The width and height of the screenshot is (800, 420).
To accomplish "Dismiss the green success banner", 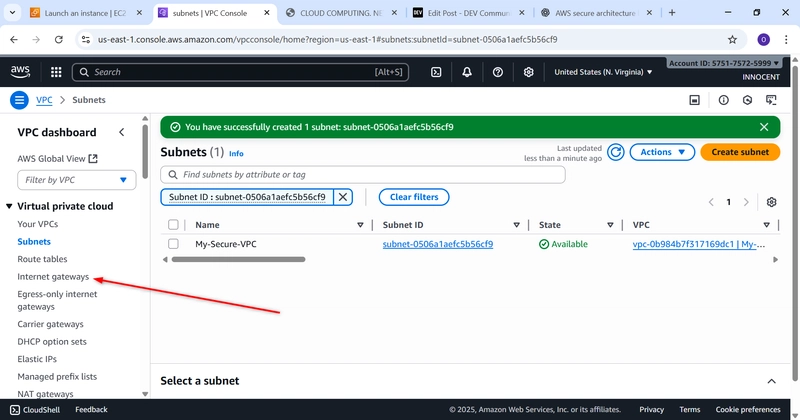I will pos(764,127).
